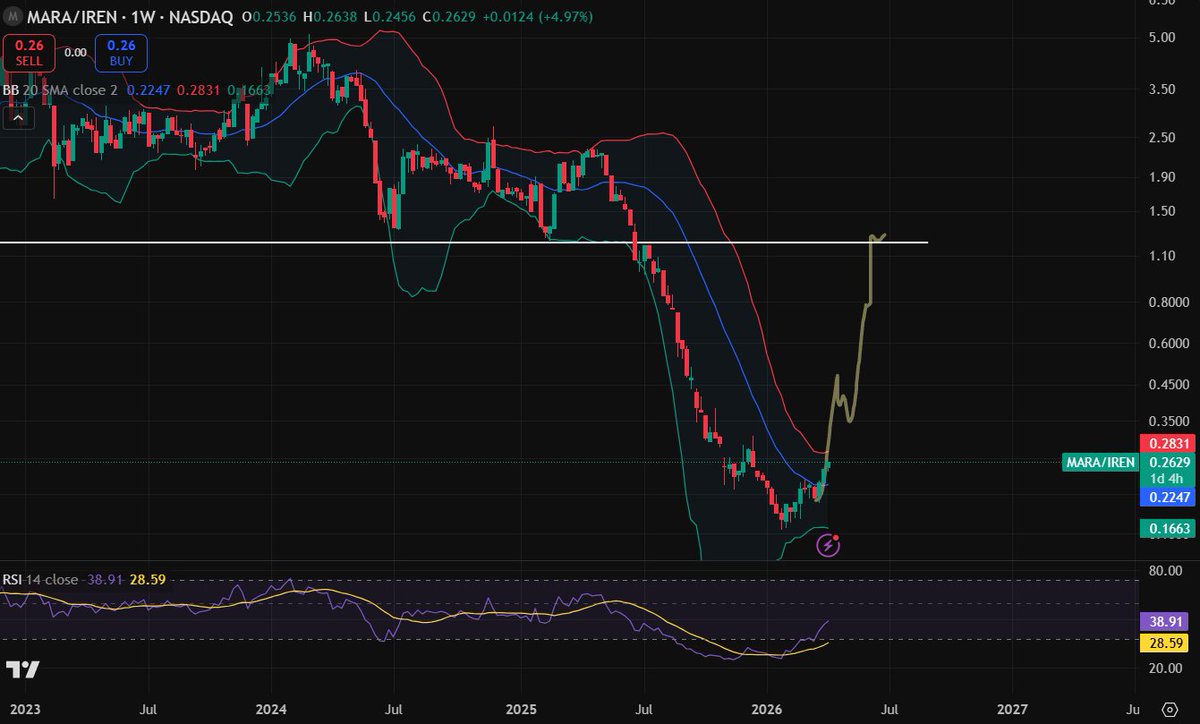This screenshot has width=1200, height=724.
Task: Click the 2024 time axis label
Action: click(272, 709)
